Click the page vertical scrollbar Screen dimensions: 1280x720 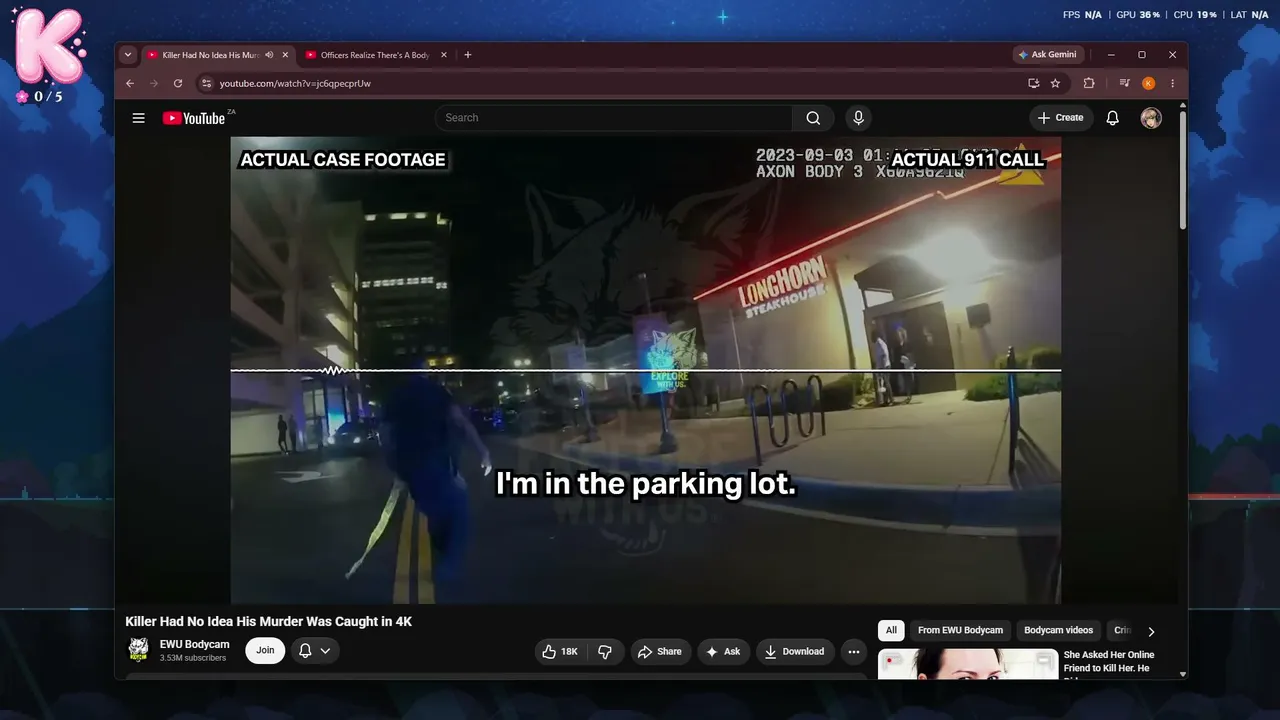(x=1182, y=170)
